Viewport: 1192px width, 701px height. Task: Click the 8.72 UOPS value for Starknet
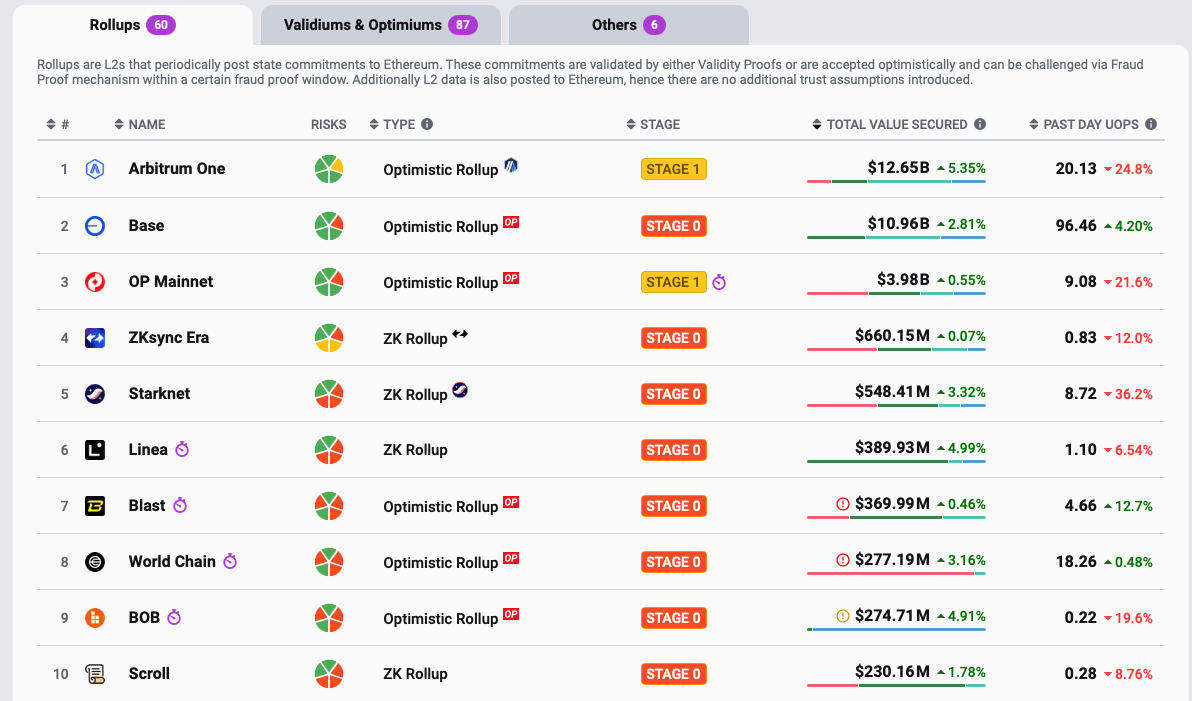(x=1080, y=394)
